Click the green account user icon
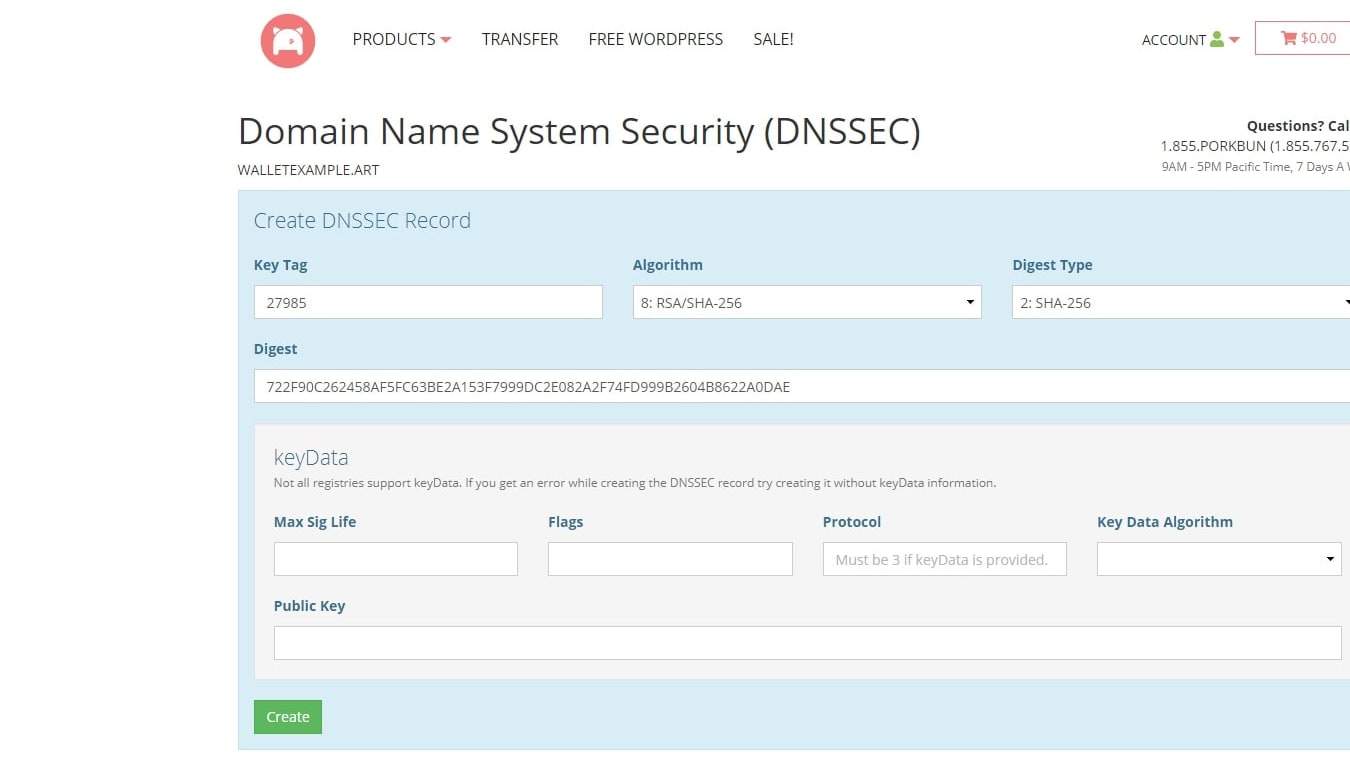This screenshot has height=760, width=1350. [x=1217, y=39]
